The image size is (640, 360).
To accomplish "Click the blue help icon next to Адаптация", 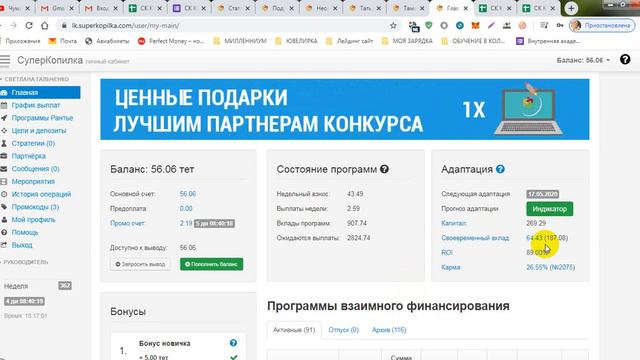I will [500, 169].
